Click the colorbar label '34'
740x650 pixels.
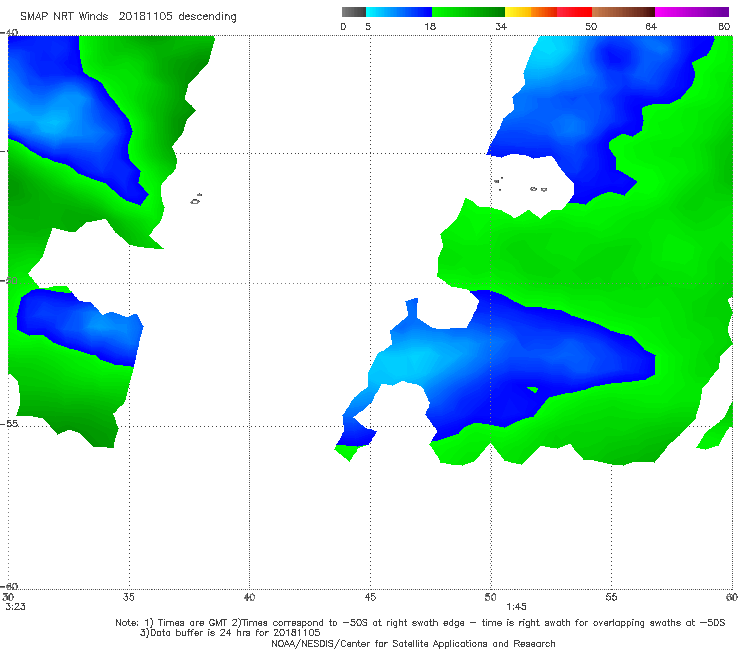click(501, 26)
